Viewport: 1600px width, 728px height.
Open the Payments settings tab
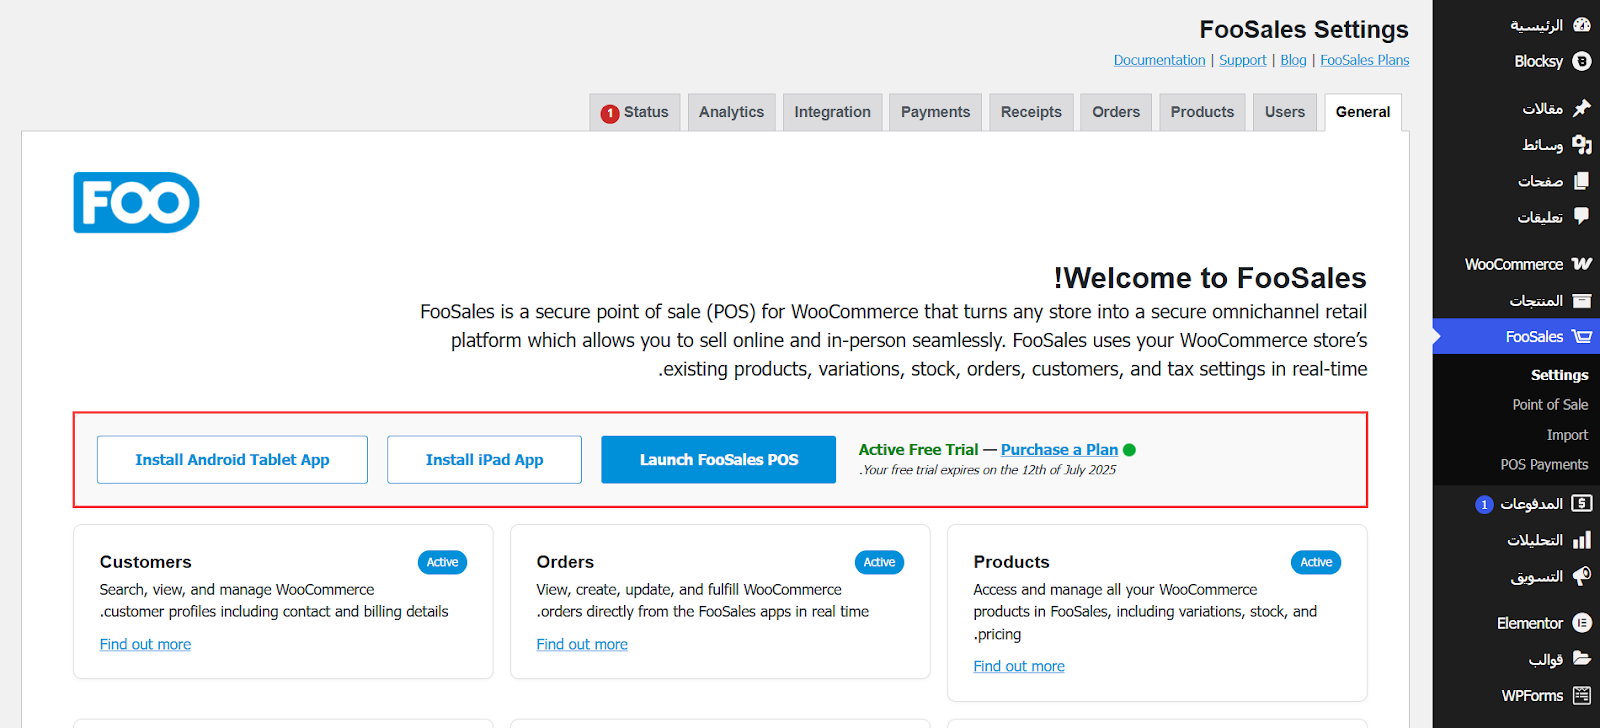(x=935, y=112)
